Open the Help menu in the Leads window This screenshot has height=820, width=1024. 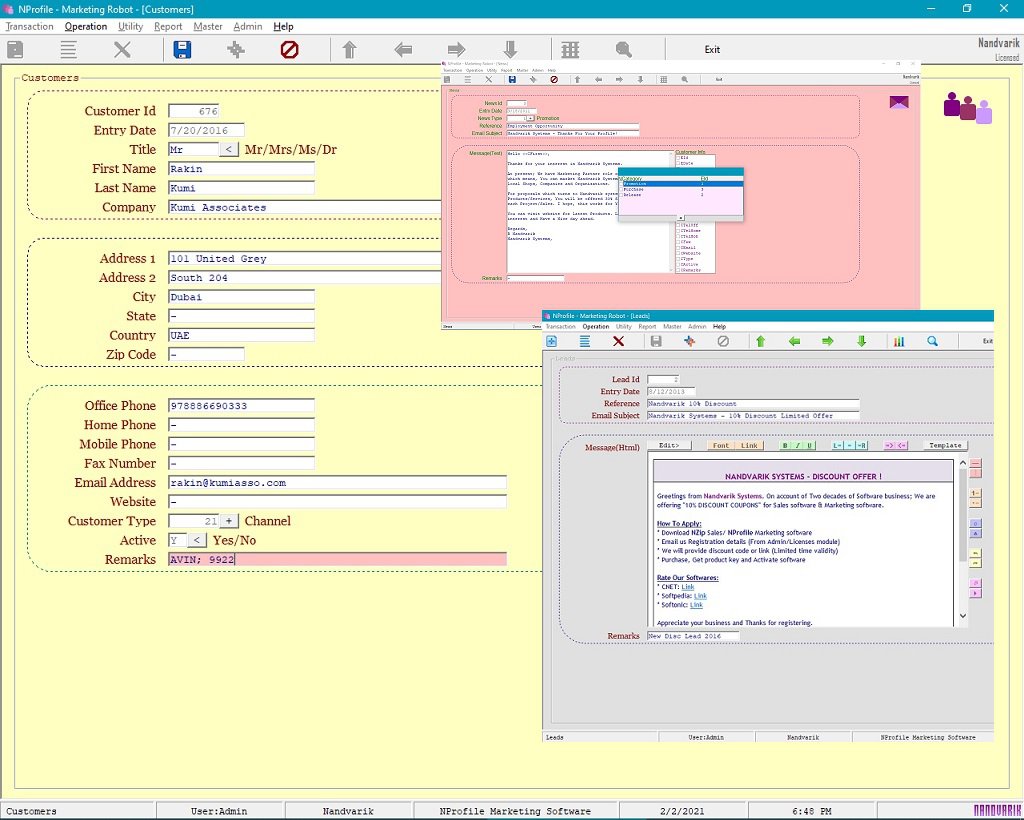(719, 326)
